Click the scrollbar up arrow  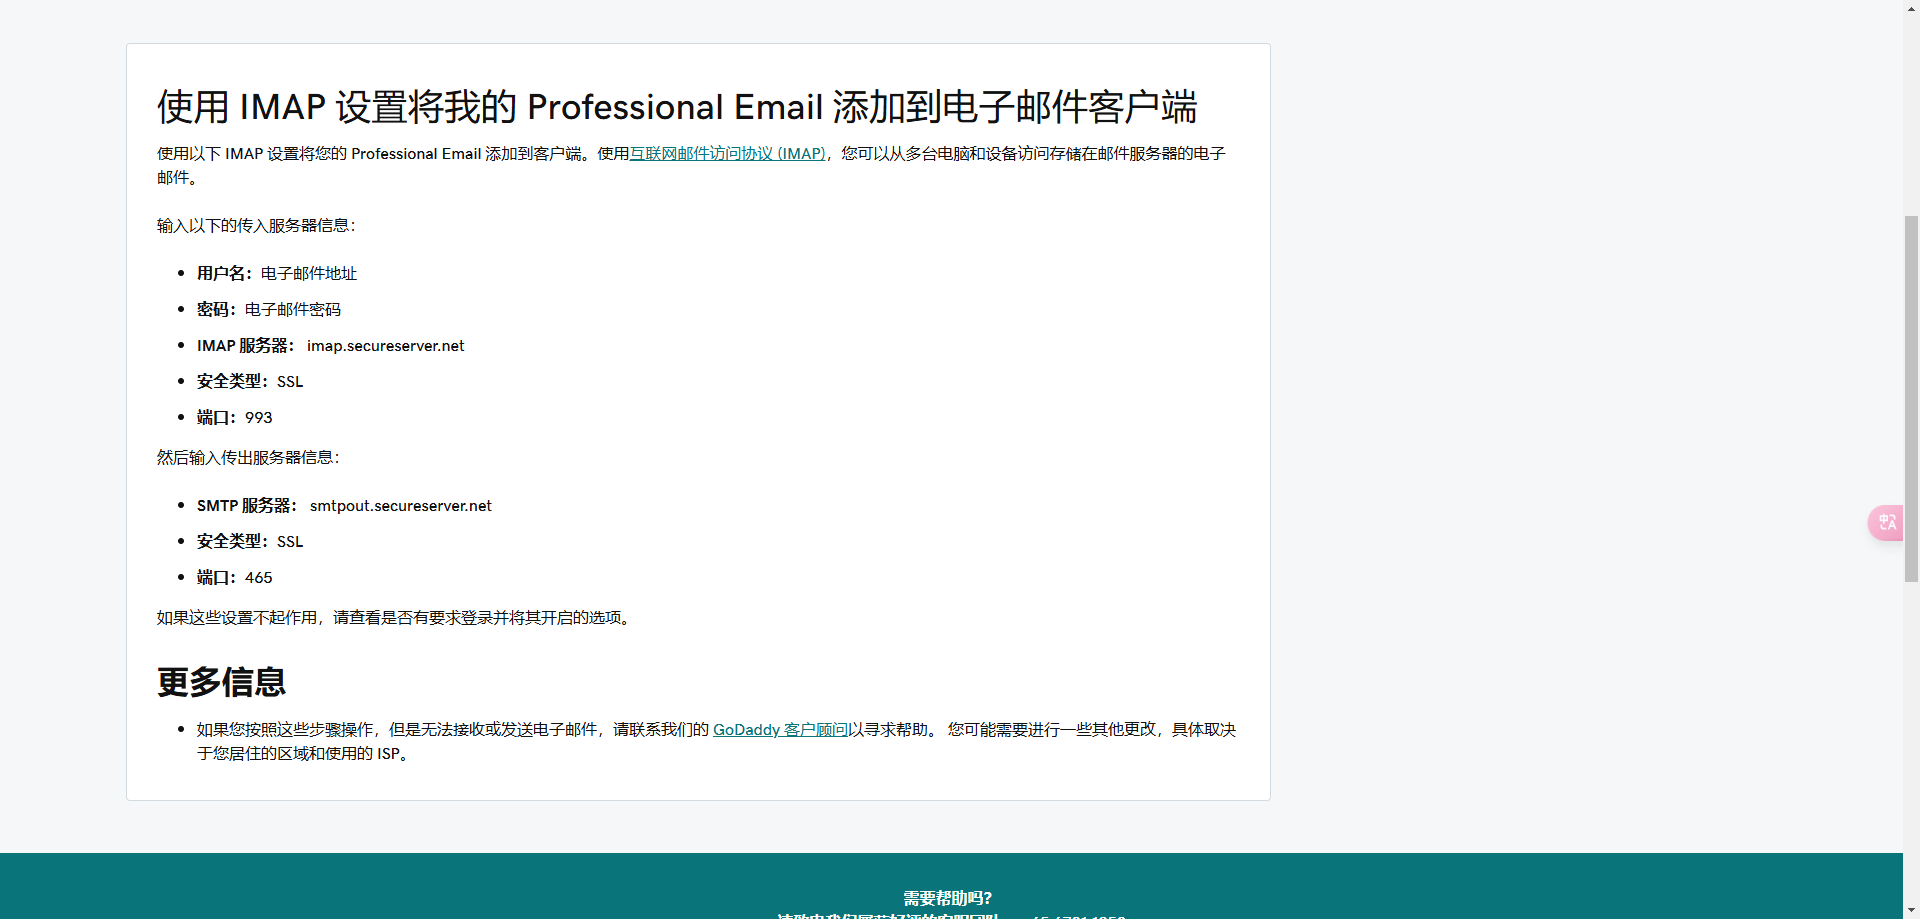(x=1911, y=8)
